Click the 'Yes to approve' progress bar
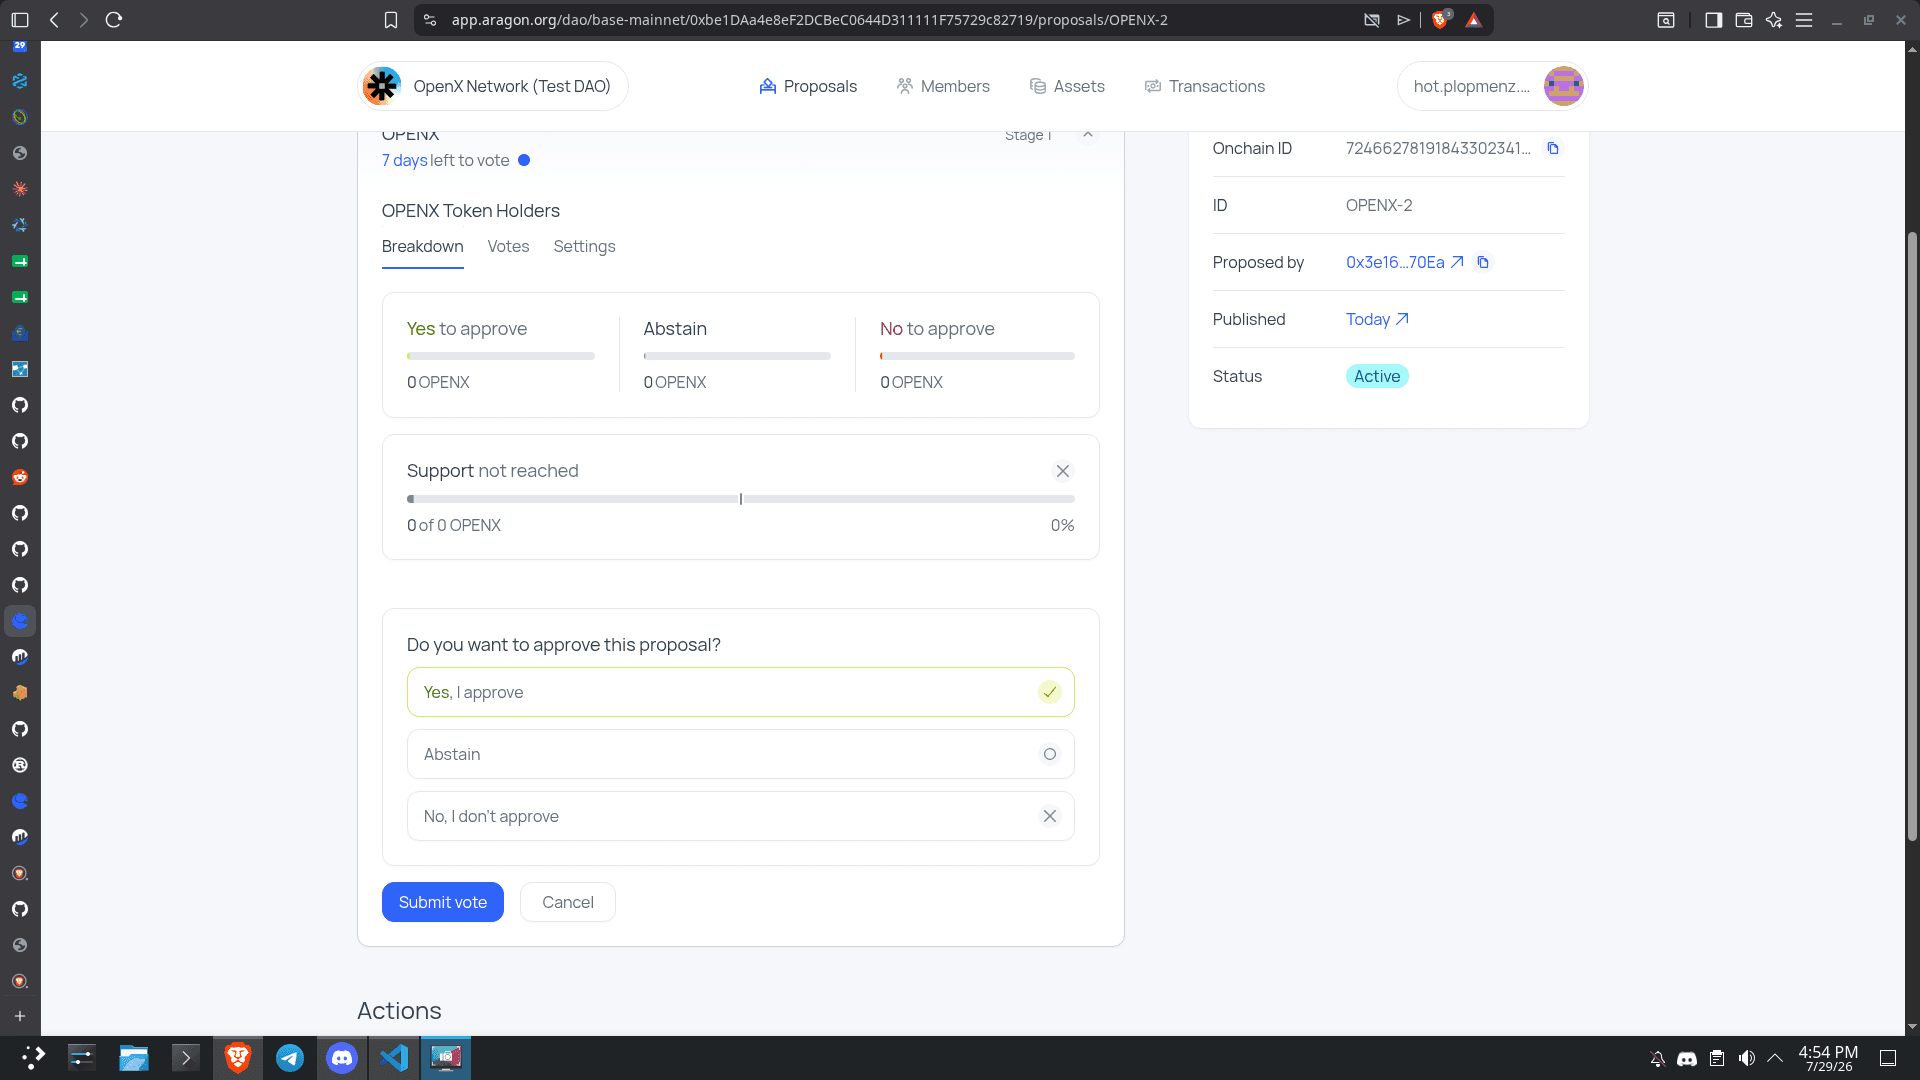This screenshot has height=1080, width=1920. (x=500, y=356)
